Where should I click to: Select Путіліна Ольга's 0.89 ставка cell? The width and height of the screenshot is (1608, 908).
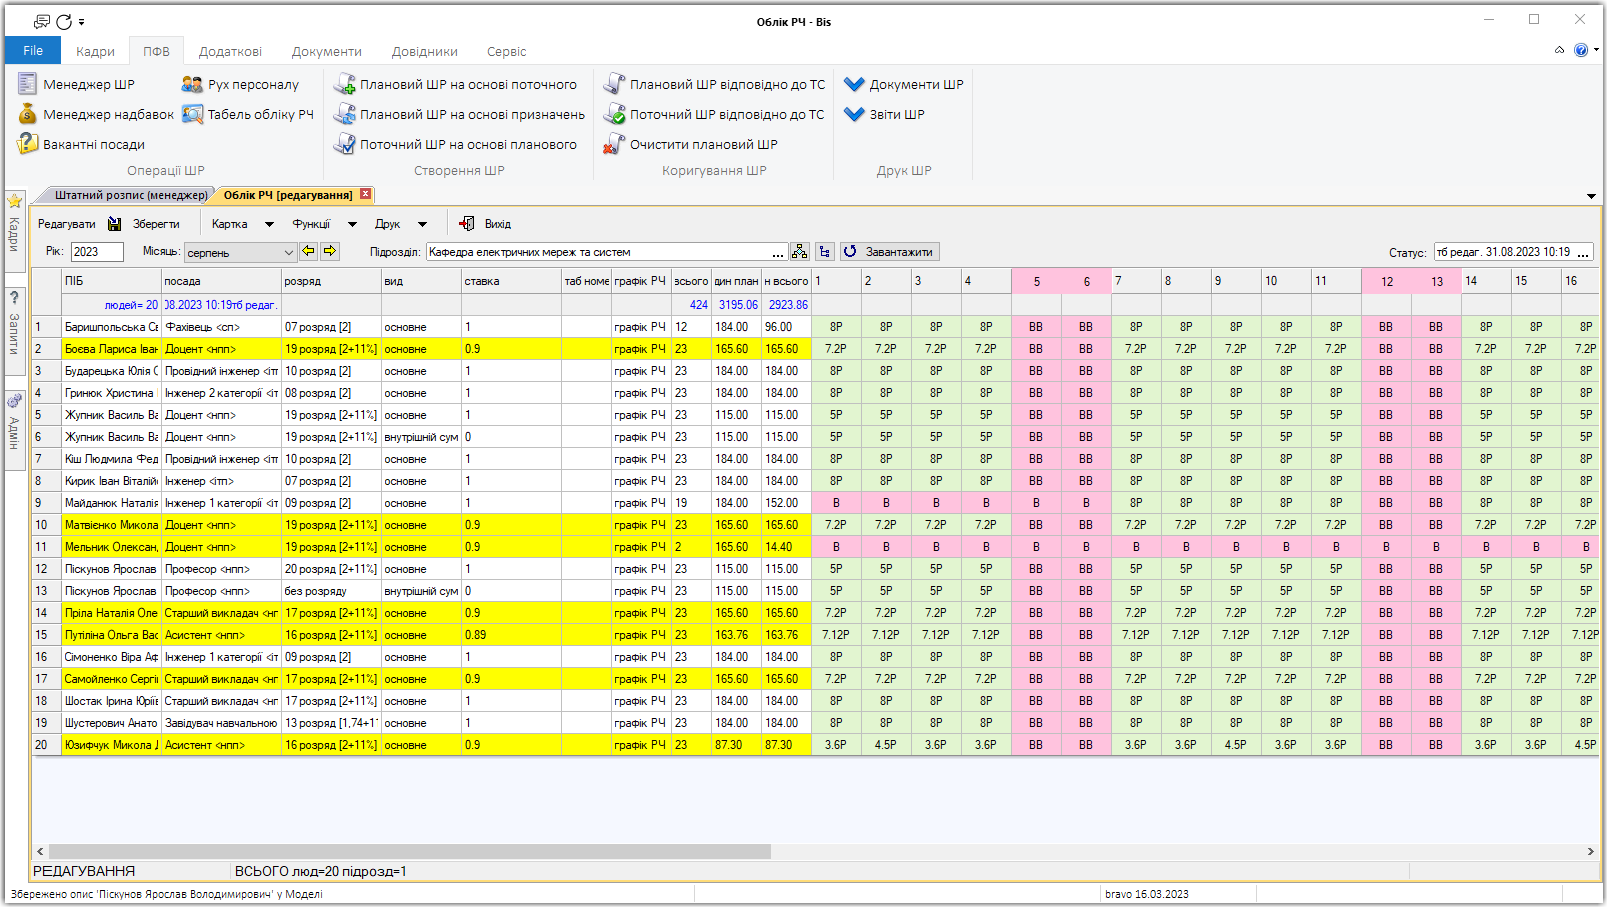click(x=511, y=635)
